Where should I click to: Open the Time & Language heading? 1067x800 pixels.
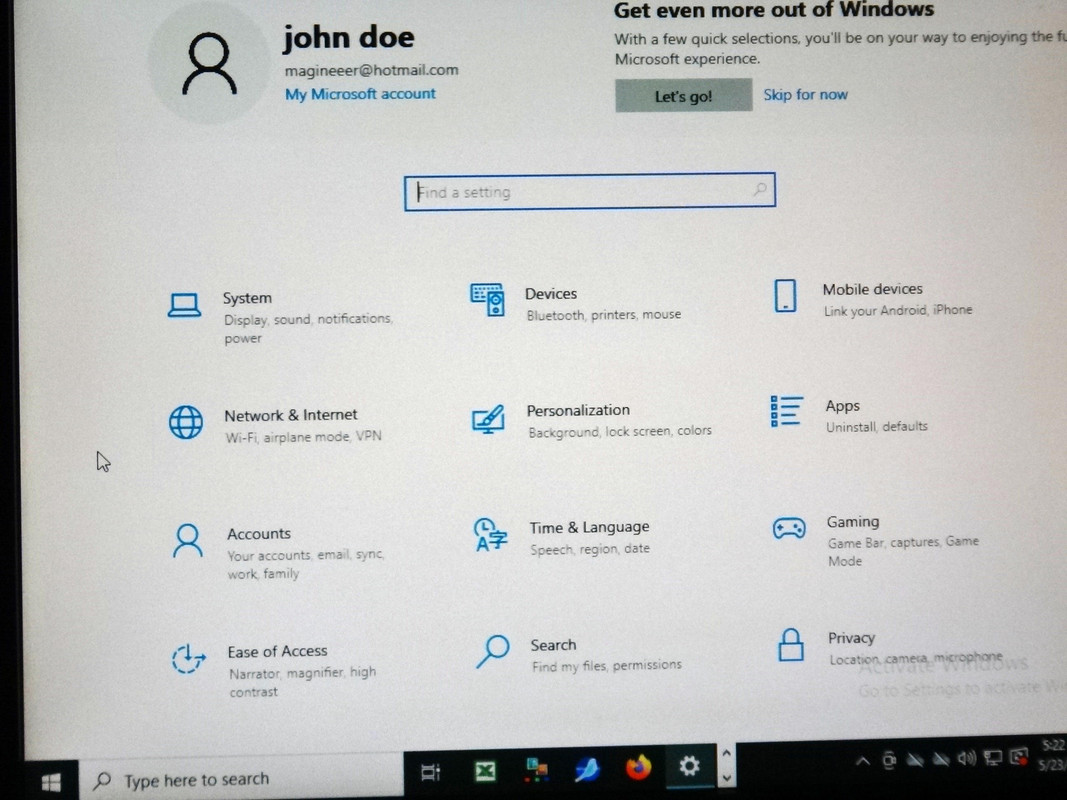click(x=589, y=527)
